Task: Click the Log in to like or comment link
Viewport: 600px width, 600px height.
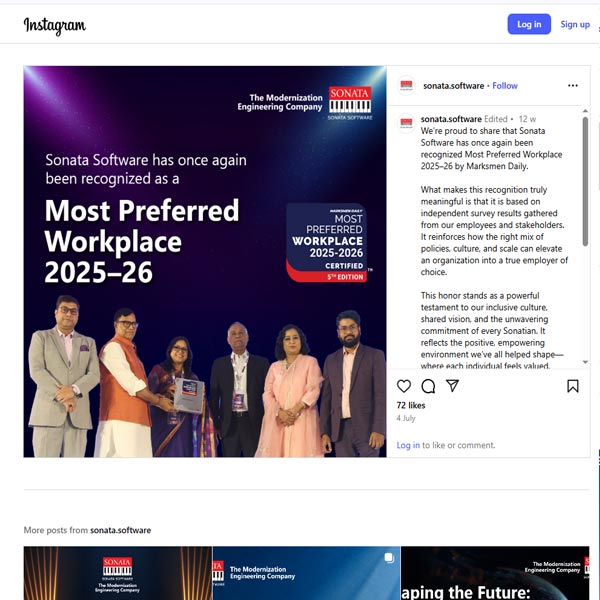Action: (x=408, y=445)
